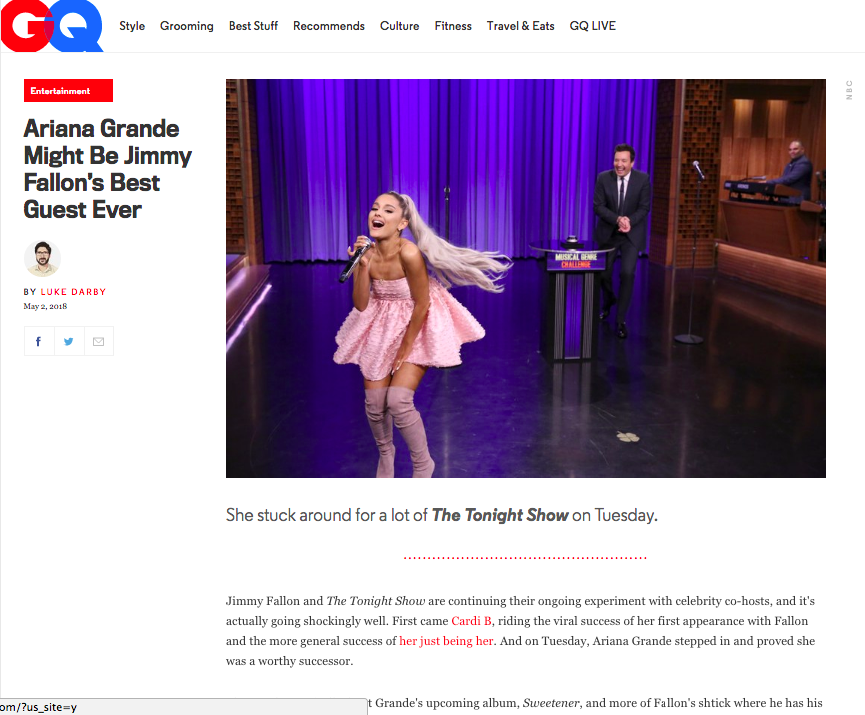This screenshot has height=715, width=865.
Task: Open GQ LIVE
Action: click(592, 26)
